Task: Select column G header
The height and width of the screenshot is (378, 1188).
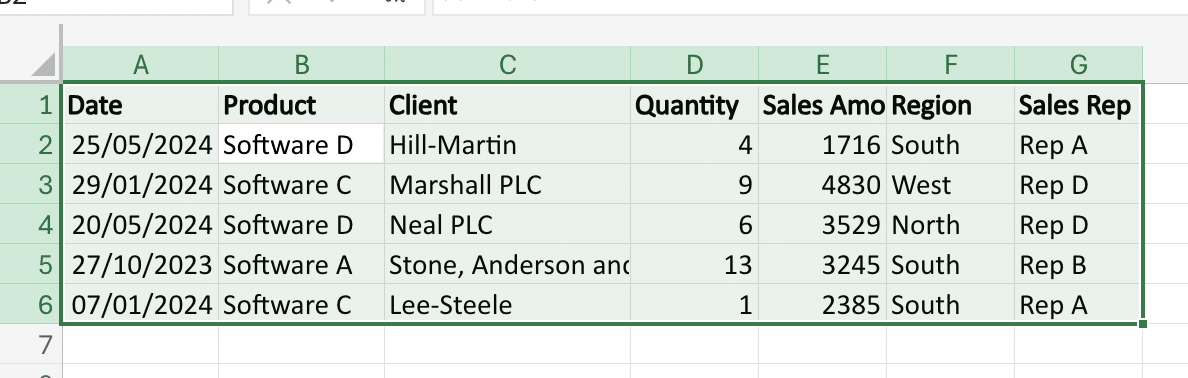Action: pos(1078,64)
